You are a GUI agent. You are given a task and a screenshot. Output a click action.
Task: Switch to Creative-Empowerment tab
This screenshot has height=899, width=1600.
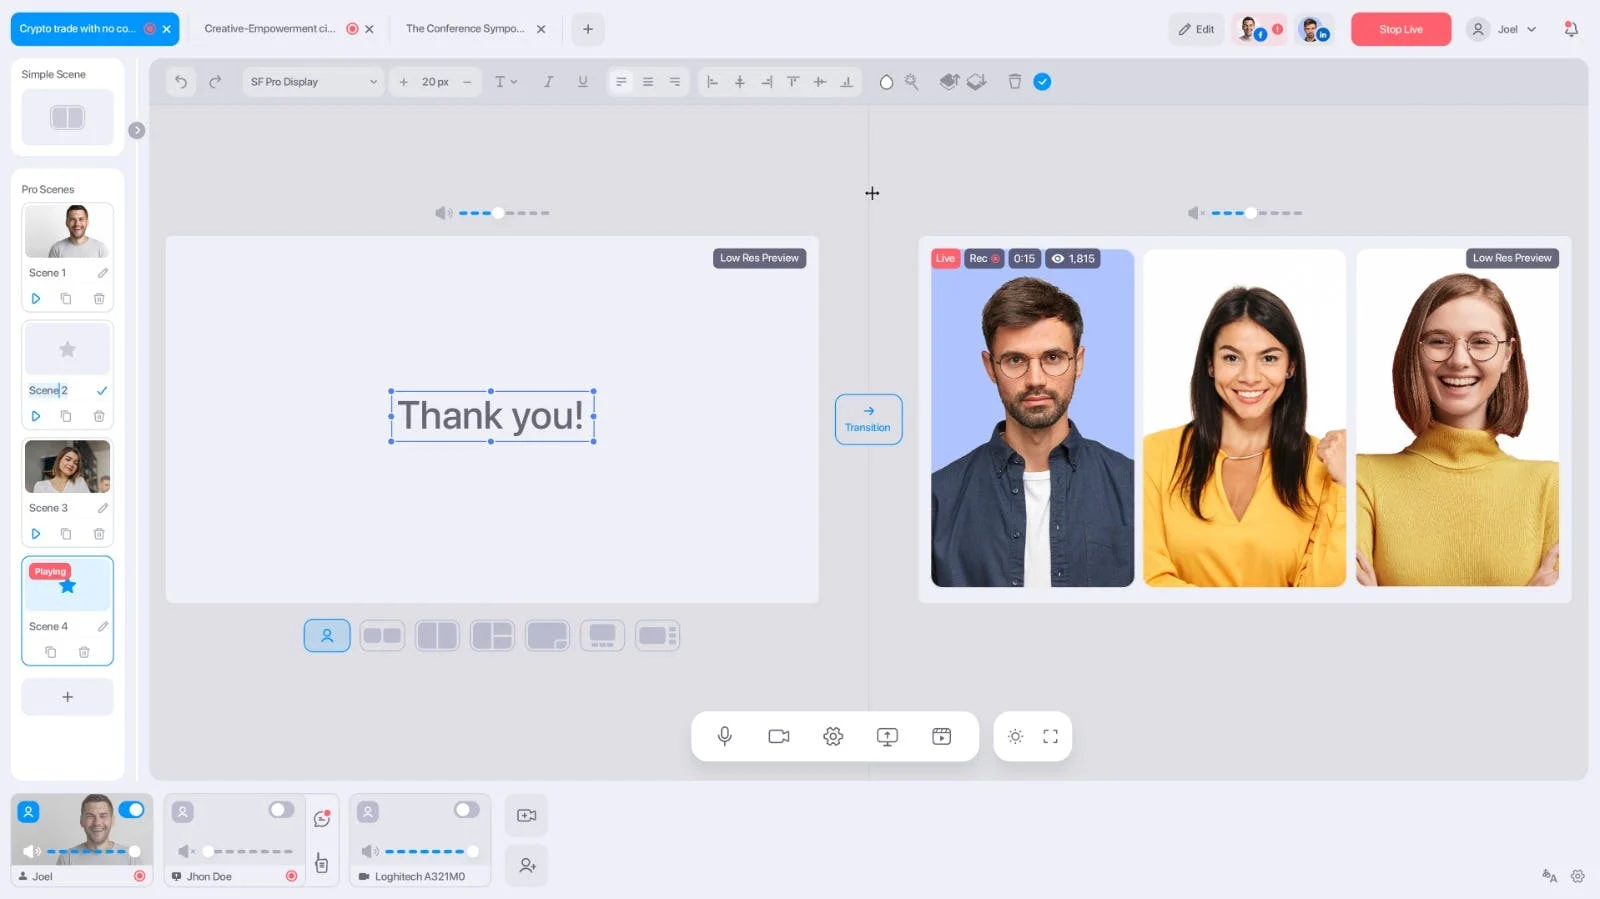pyautogui.click(x=270, y=29)
